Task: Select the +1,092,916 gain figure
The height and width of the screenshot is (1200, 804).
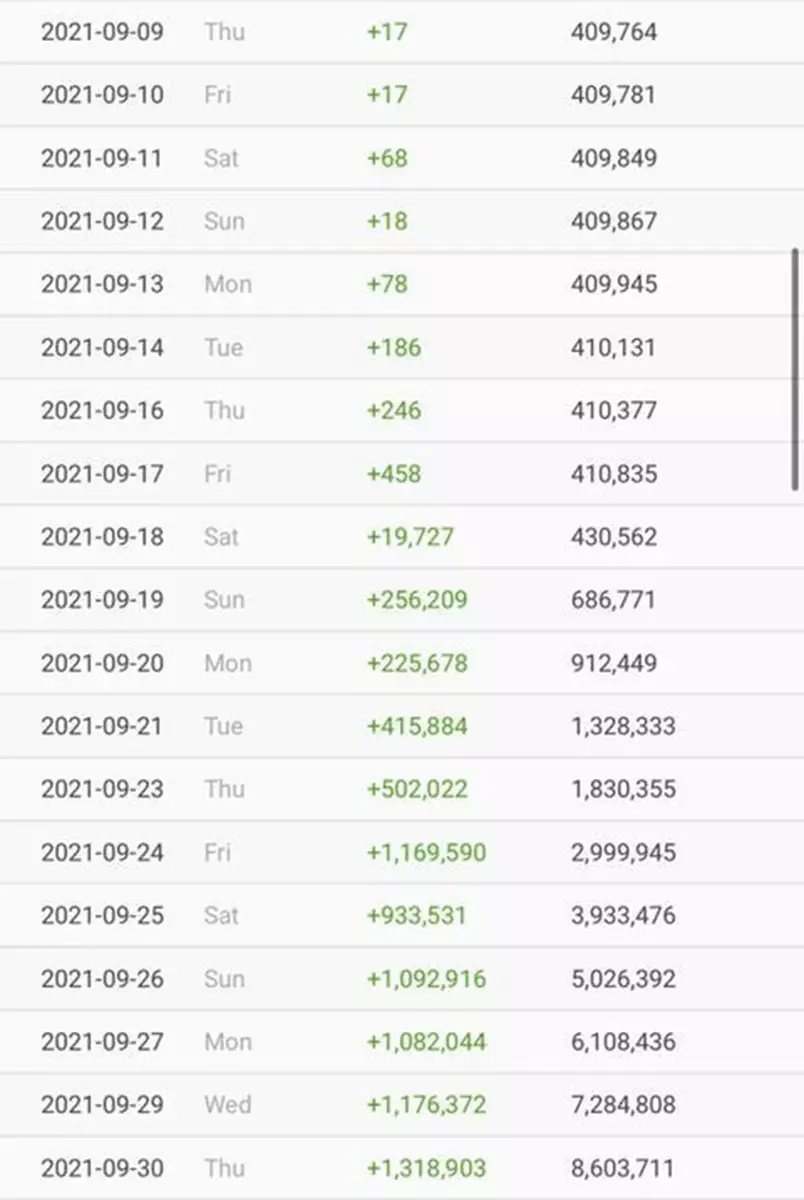Action: tap(427, 979)
